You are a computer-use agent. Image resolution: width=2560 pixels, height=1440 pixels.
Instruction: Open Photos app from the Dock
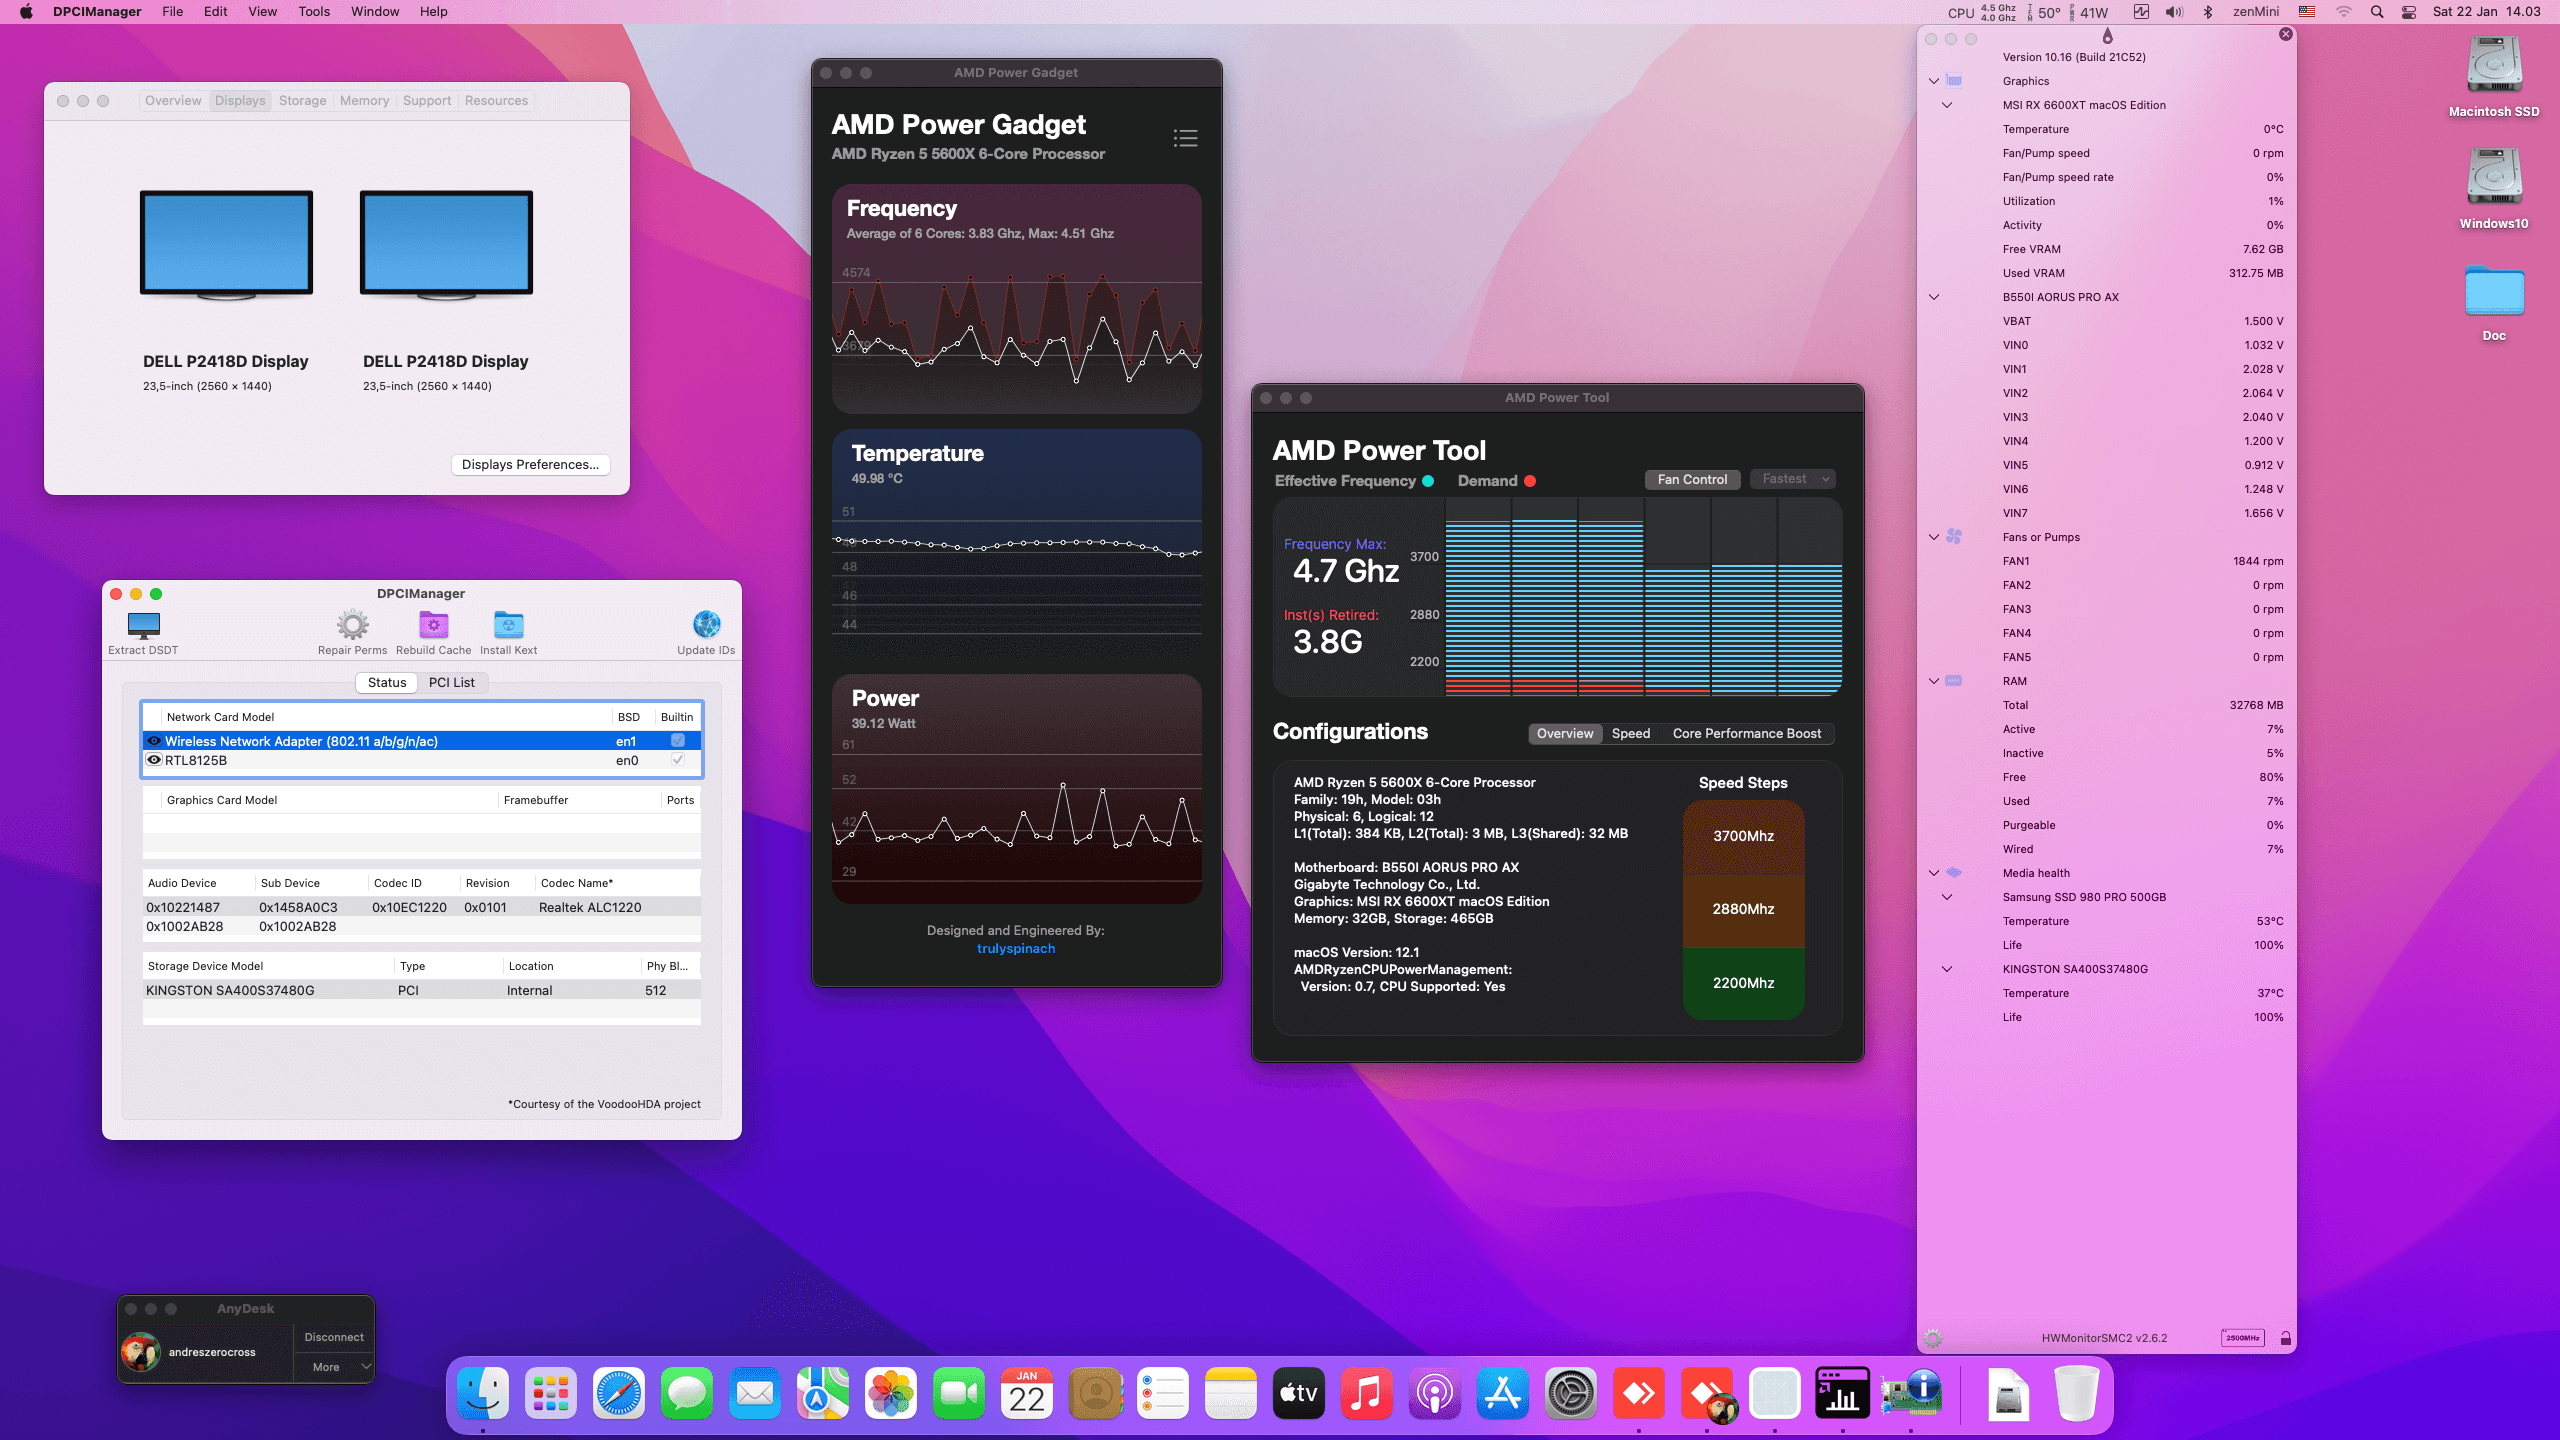click(891, 1393)
